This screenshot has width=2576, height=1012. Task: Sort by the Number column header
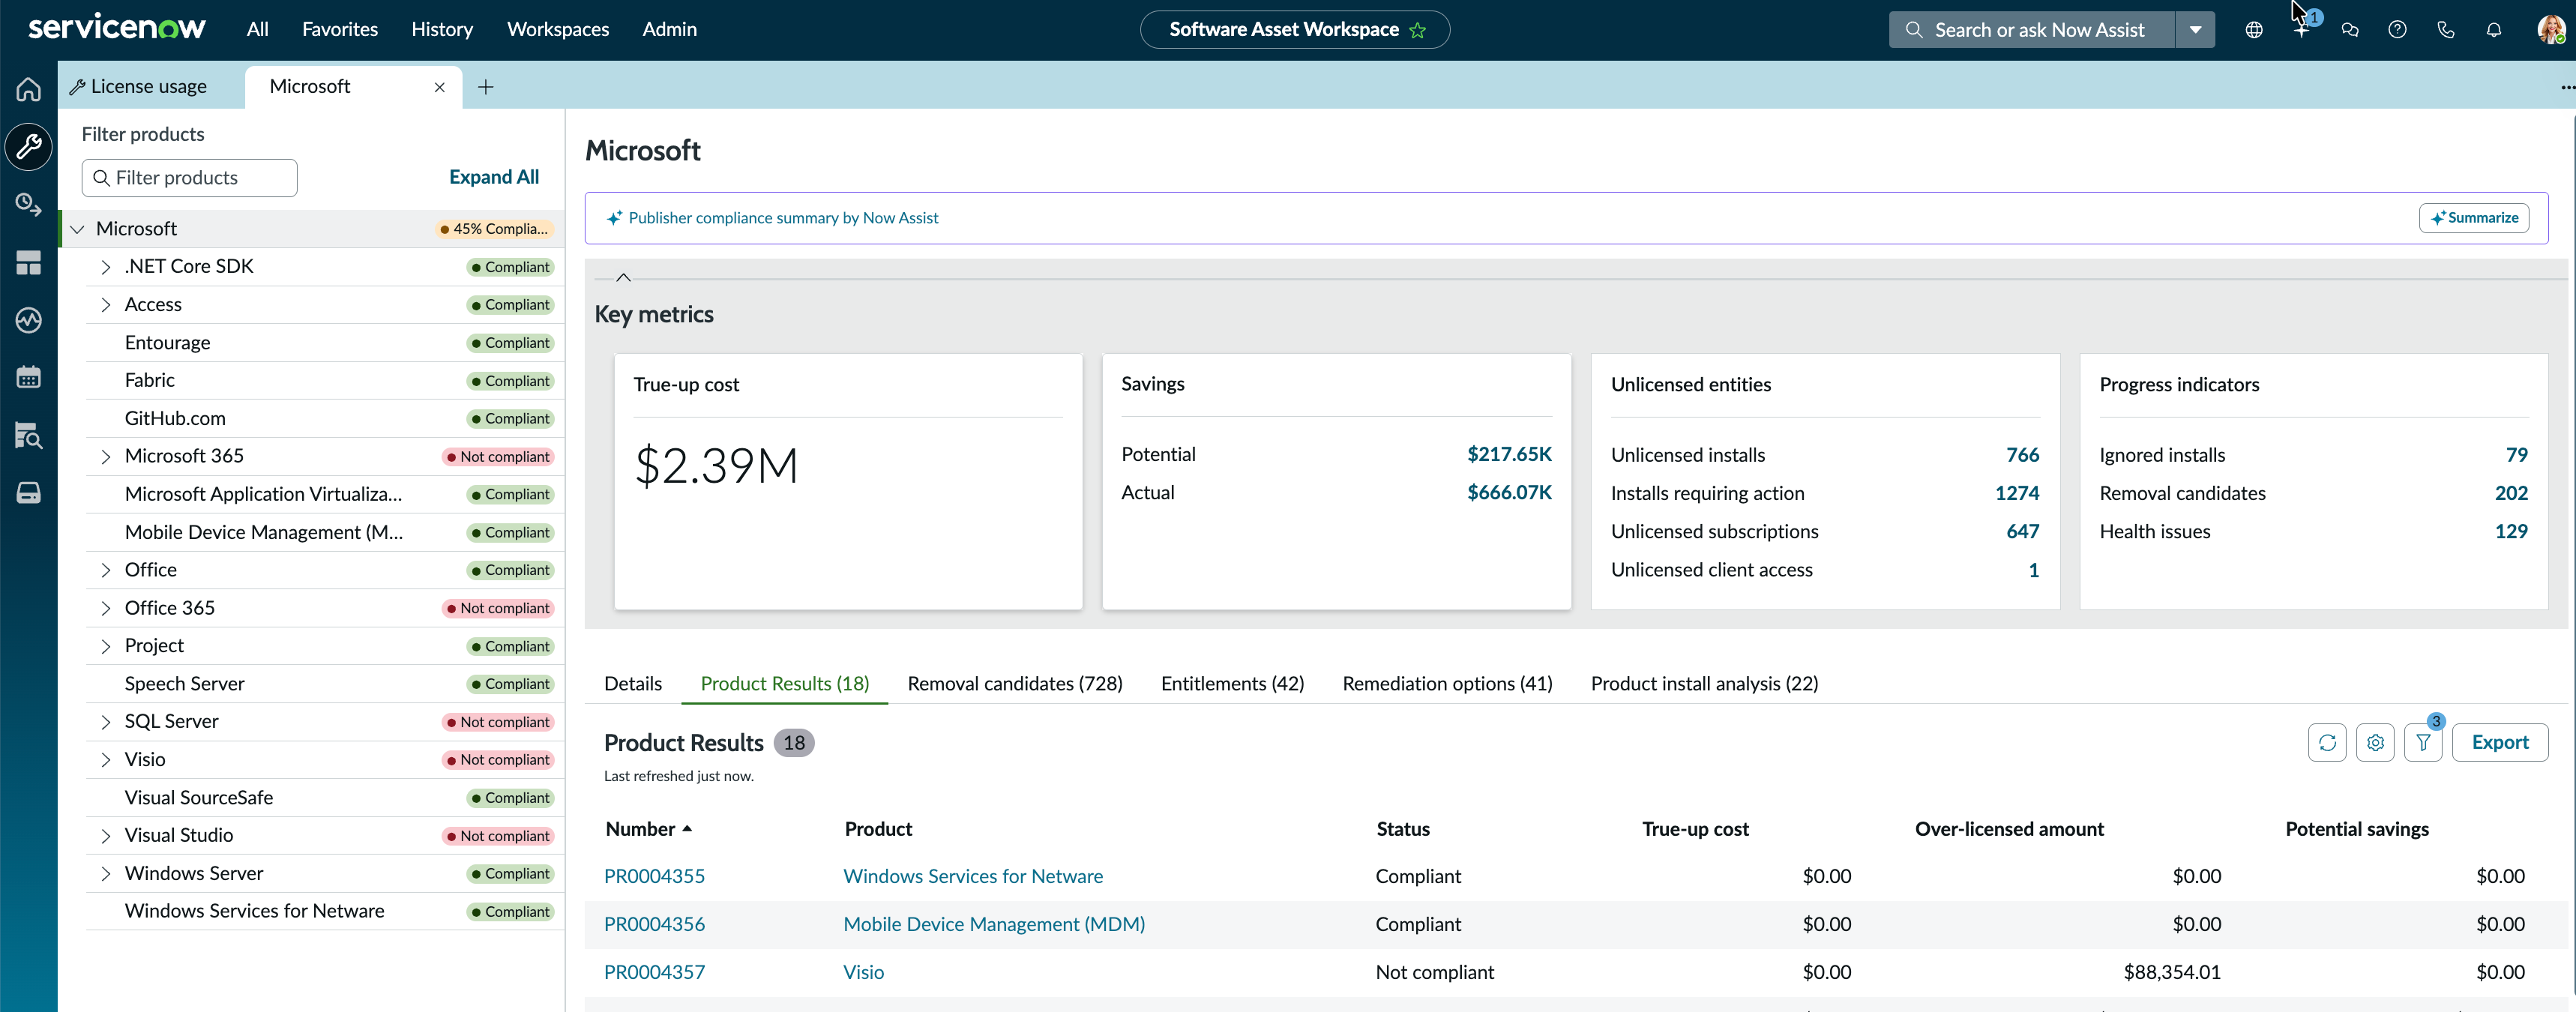[649, 829]
